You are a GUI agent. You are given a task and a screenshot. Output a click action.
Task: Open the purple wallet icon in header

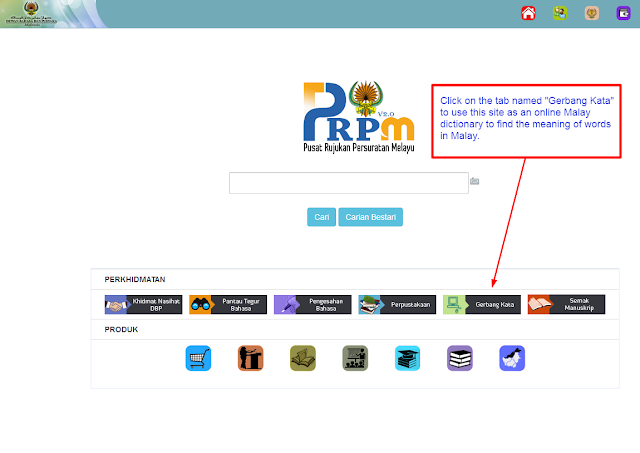coord(623,13)
